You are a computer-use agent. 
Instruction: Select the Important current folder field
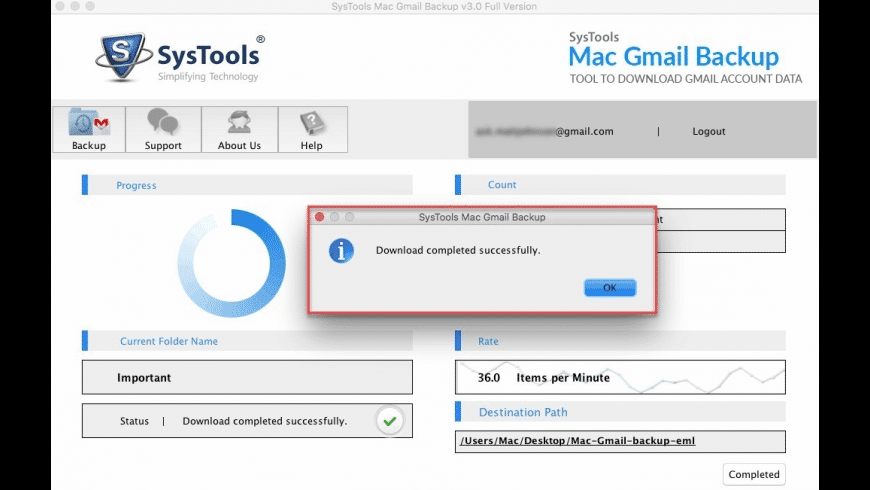[x=247, y=377]
